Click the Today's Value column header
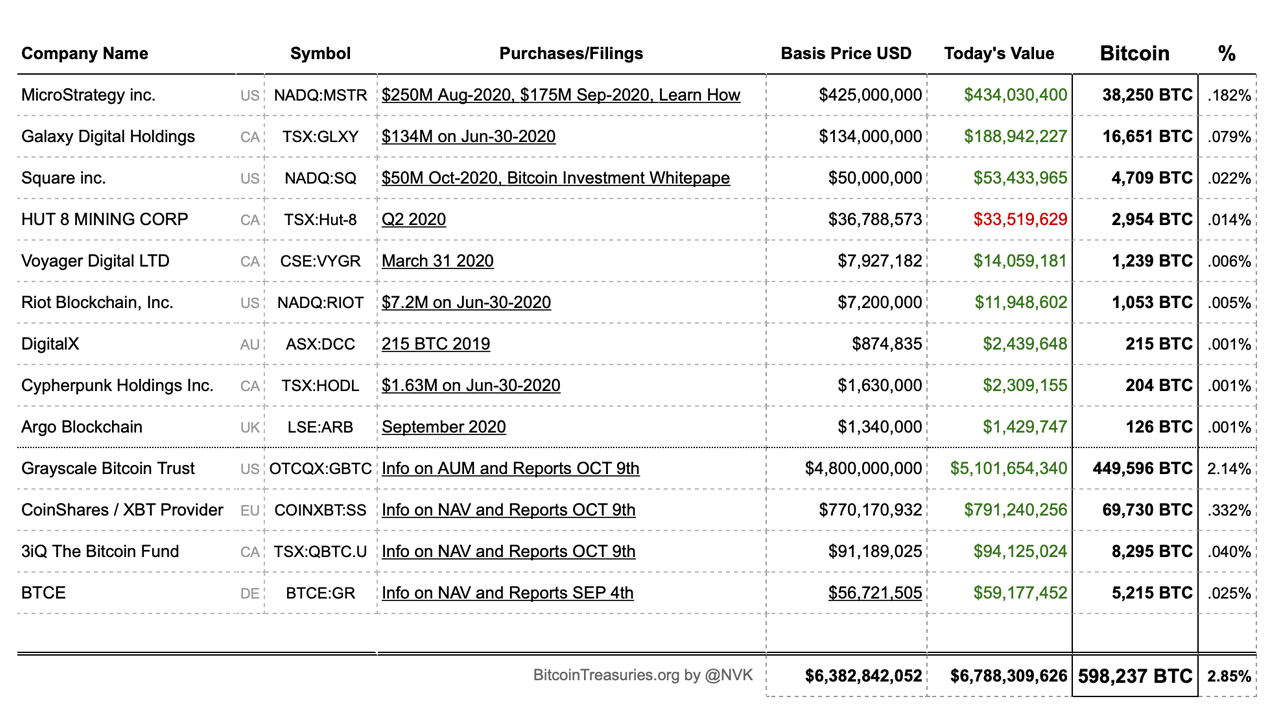 pyautogui.click(x=999, y=53)
